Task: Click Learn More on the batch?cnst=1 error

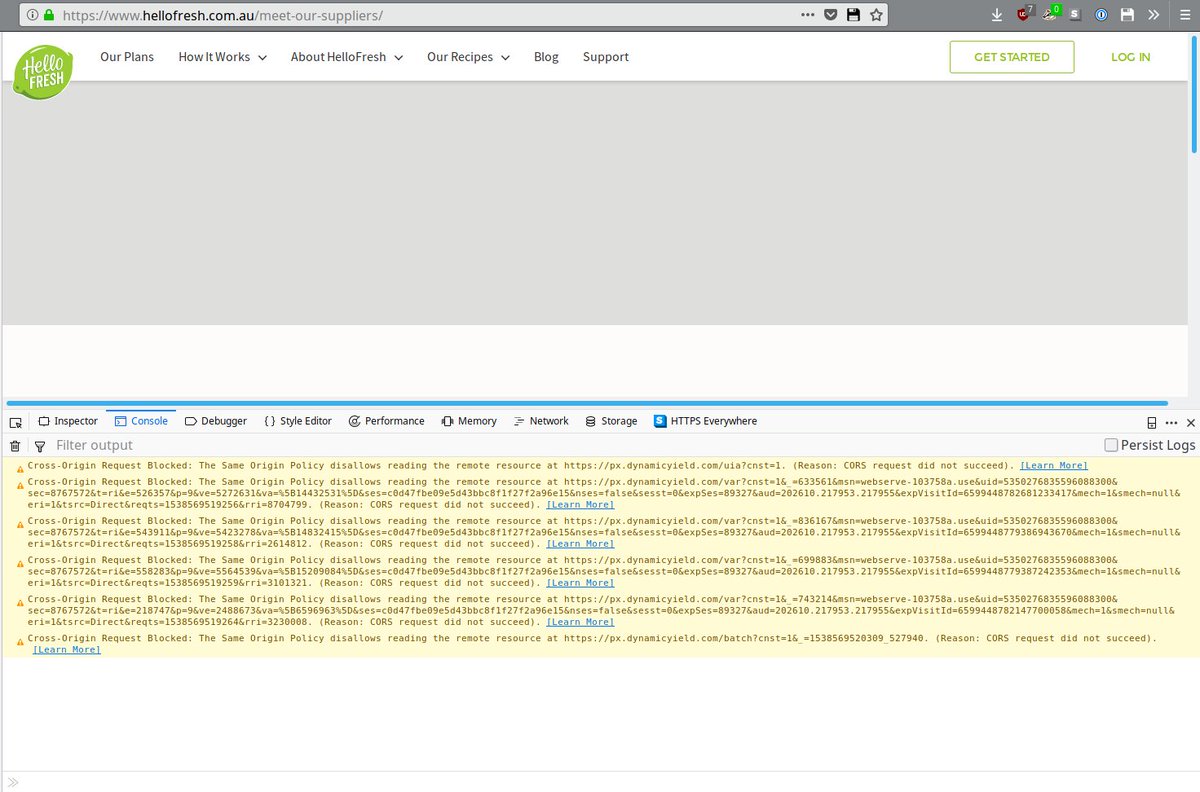Action: coord(67,650)
